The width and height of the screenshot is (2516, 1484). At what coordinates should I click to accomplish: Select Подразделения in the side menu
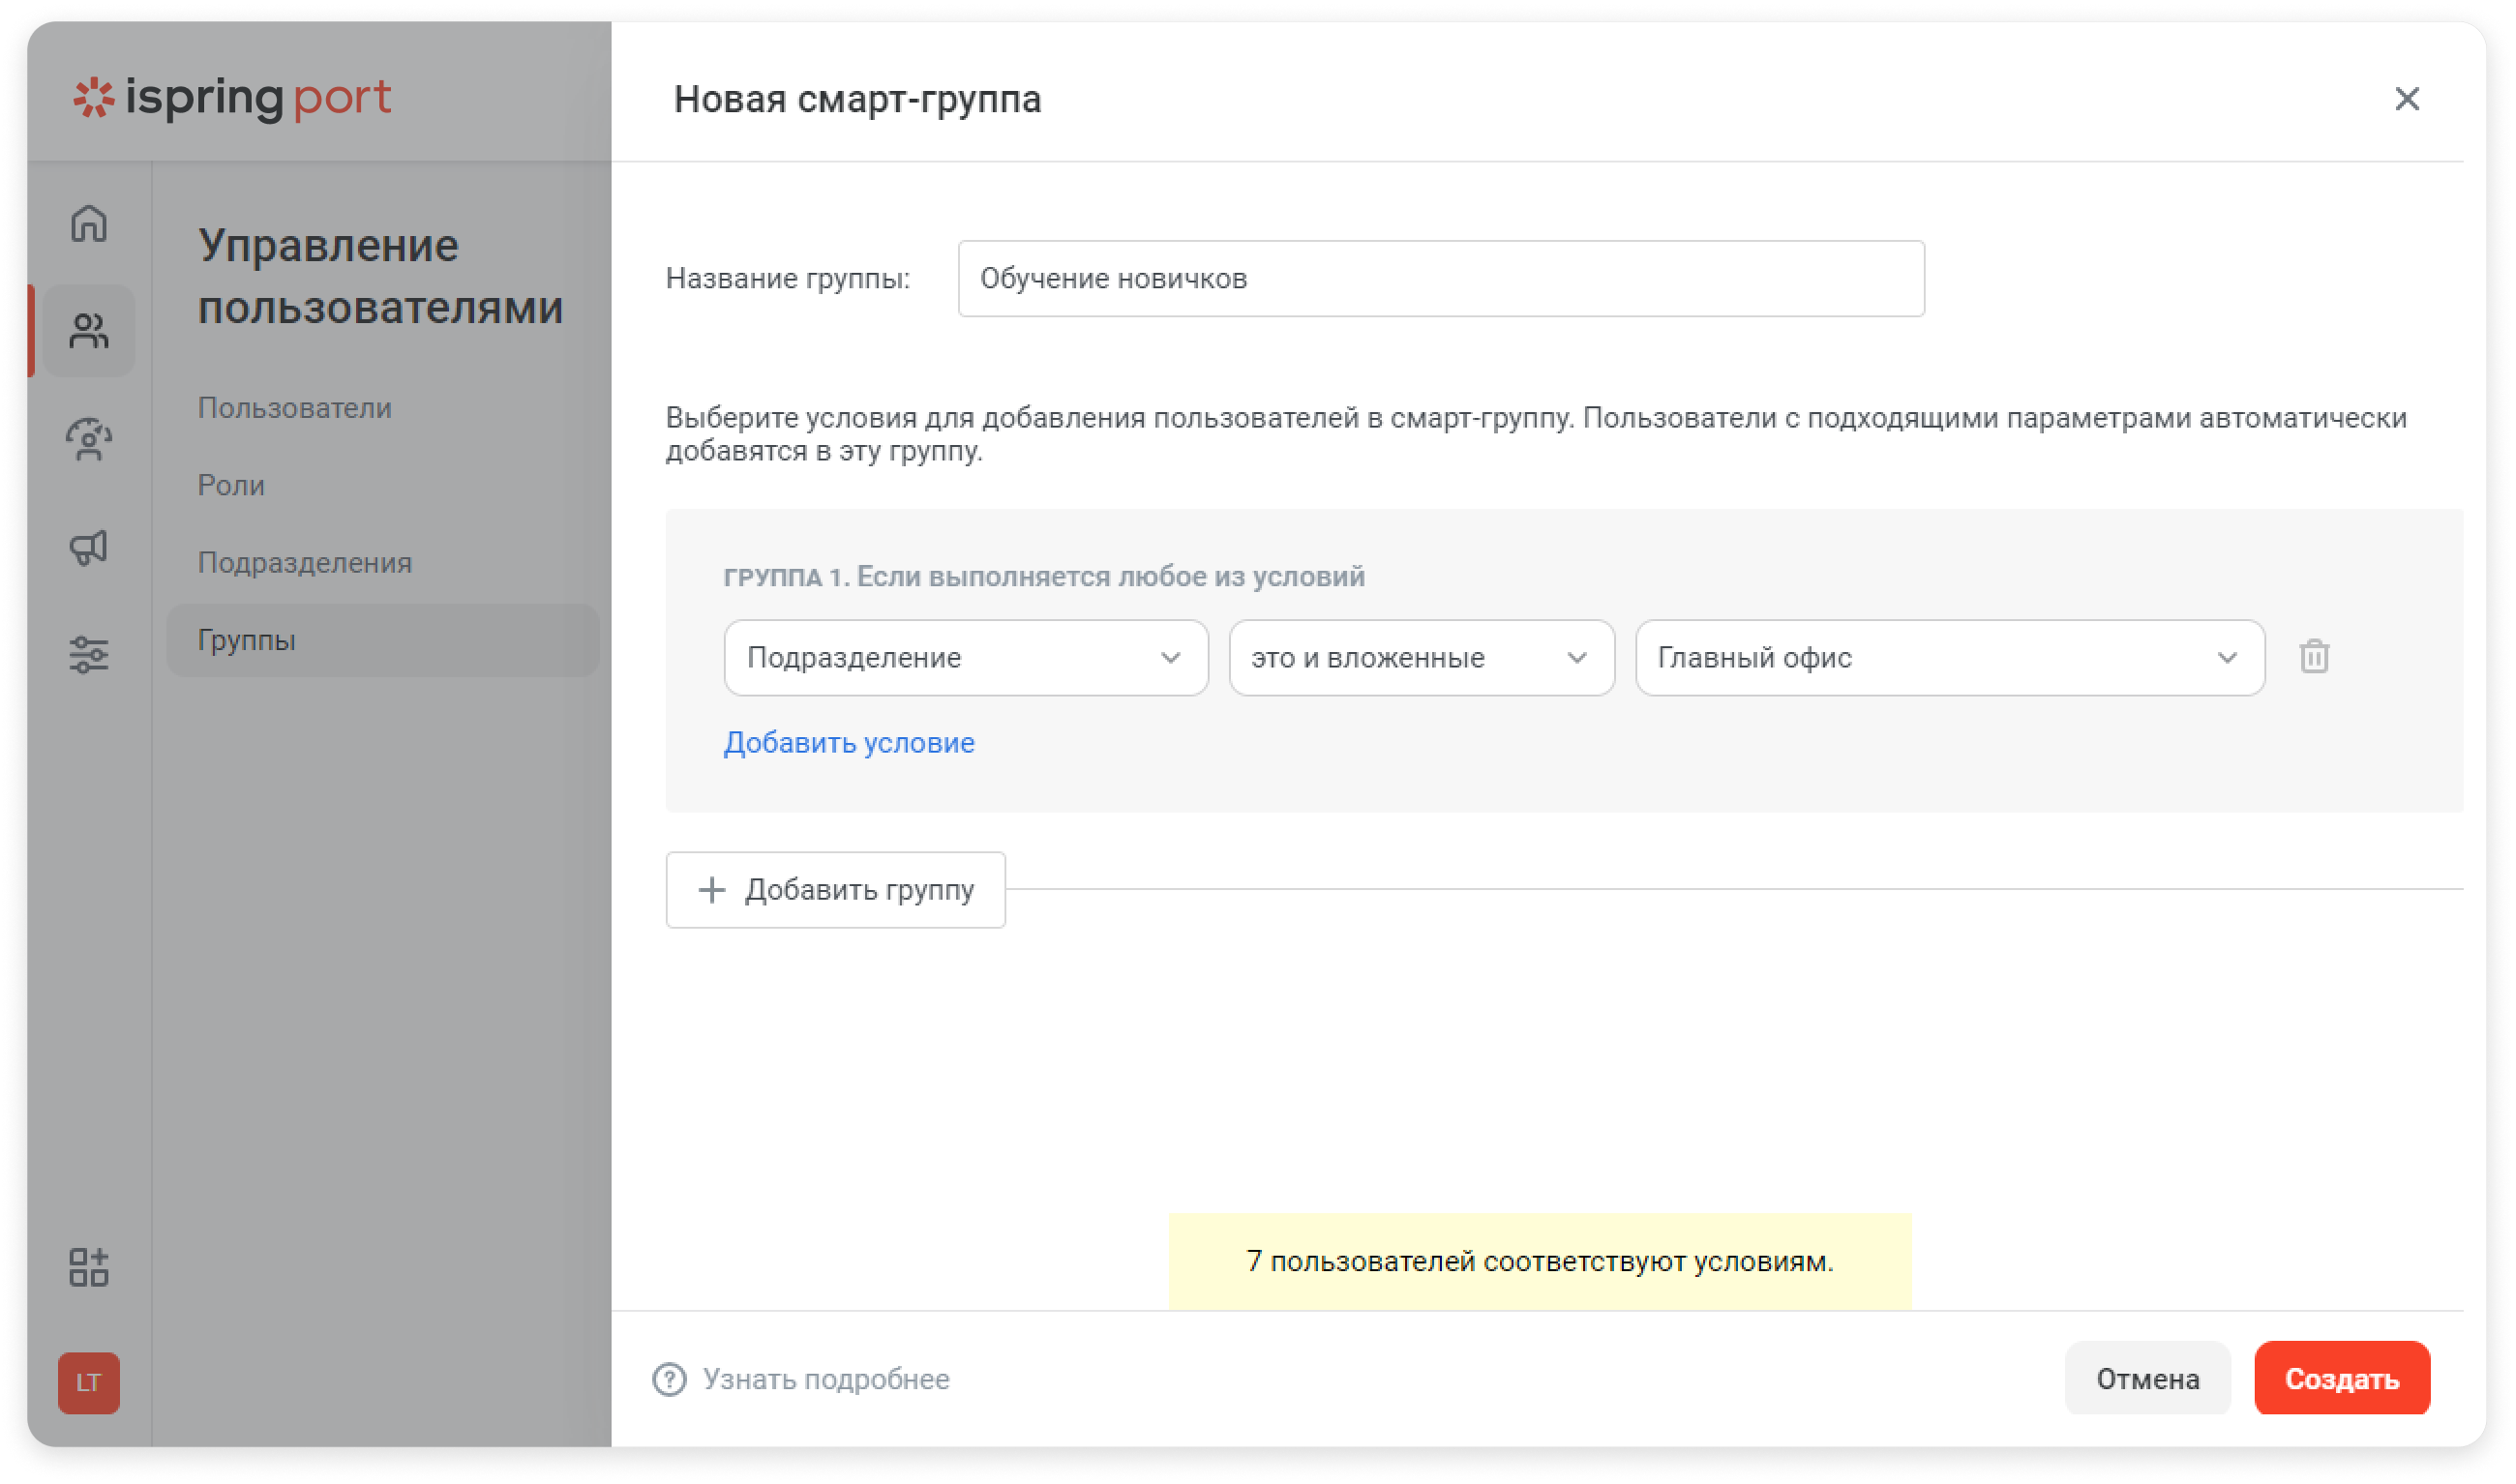click(x=305, y=563)
